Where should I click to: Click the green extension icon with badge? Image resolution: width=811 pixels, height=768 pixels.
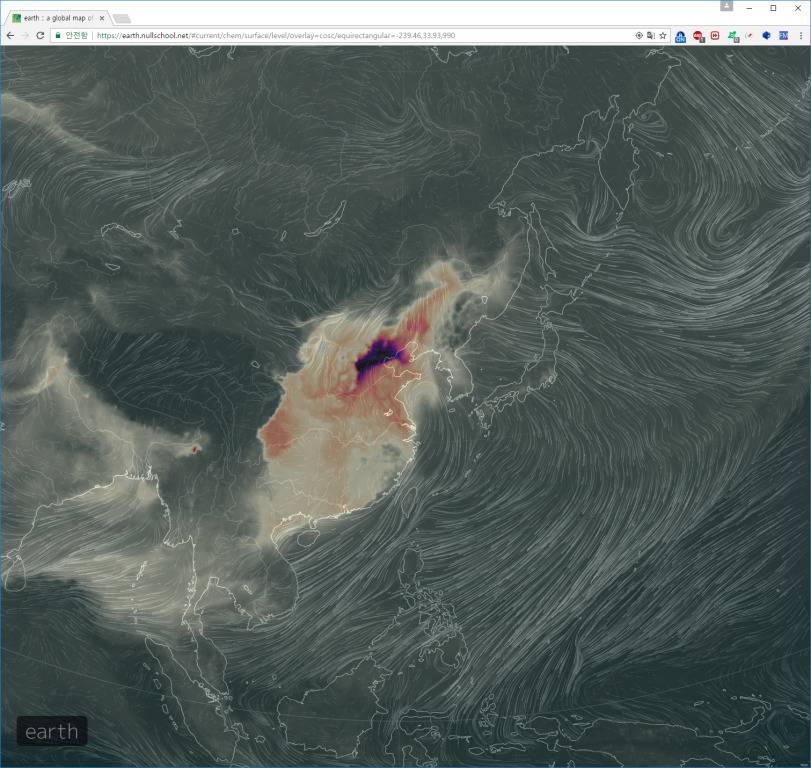pyautogui.click(x=732, y=35)
